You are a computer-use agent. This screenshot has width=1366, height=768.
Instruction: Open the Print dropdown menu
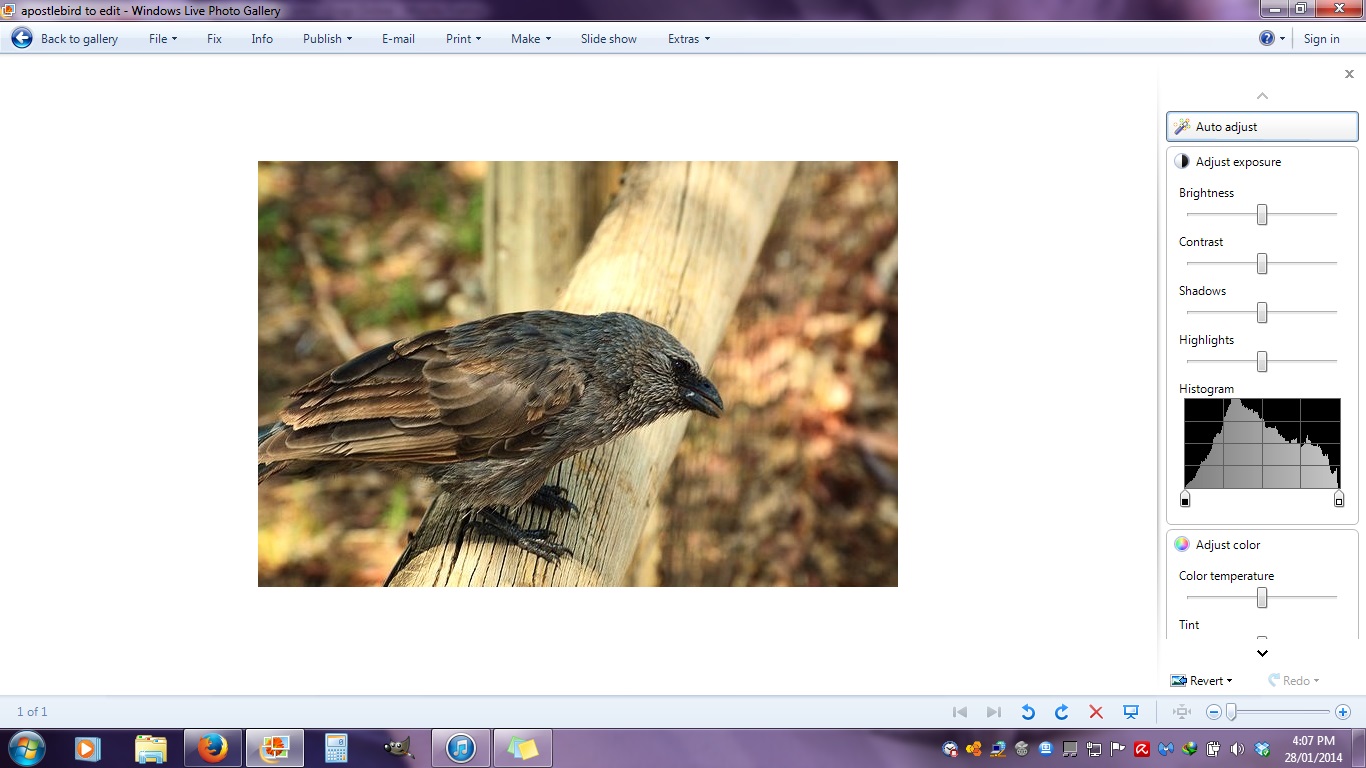pyautogui.click(x=464, y=39)
